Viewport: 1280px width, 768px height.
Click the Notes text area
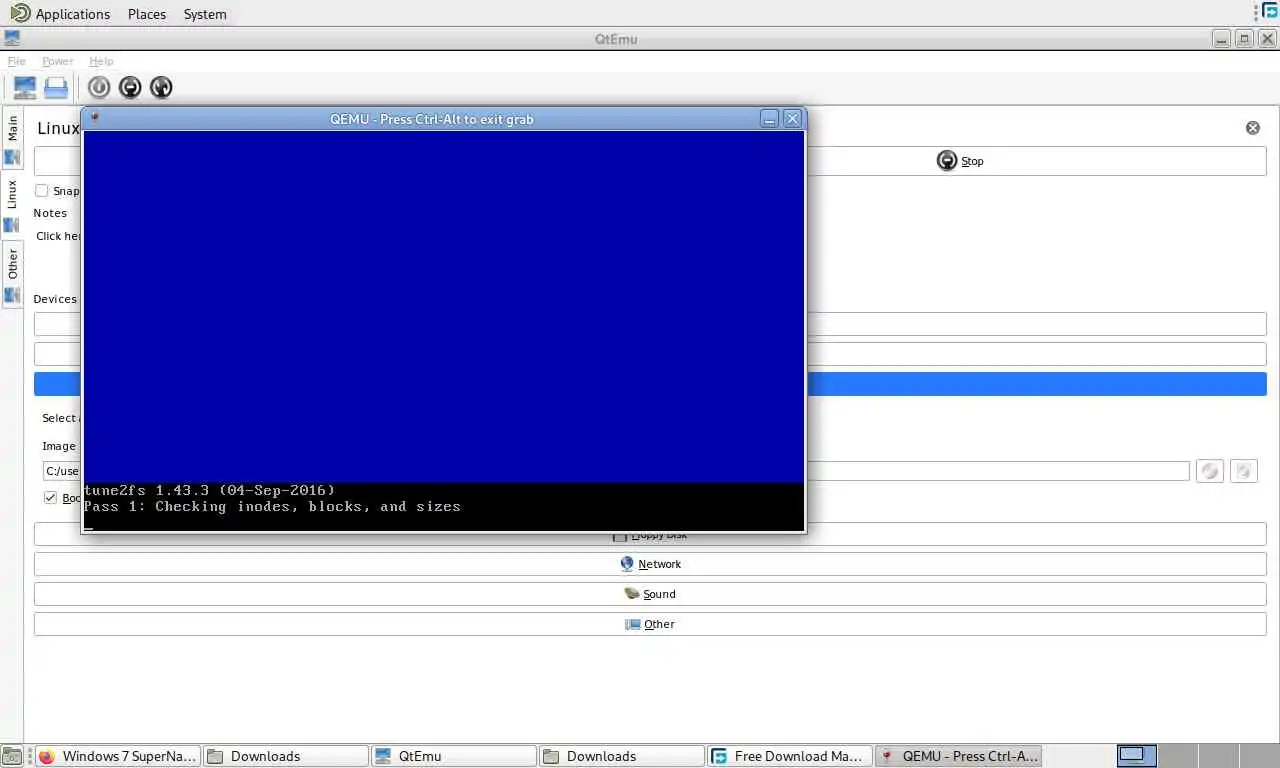[58, 236]
